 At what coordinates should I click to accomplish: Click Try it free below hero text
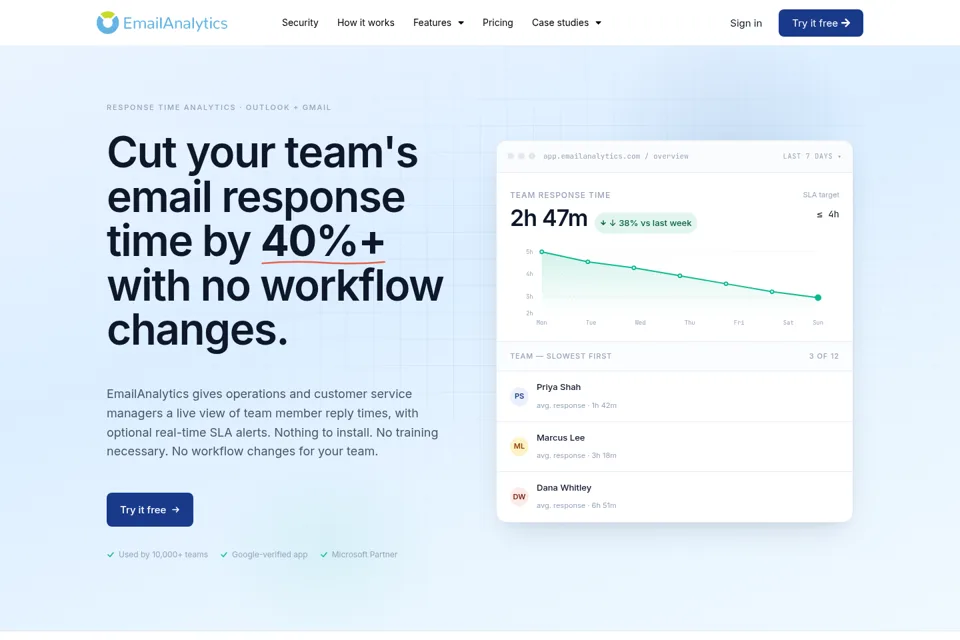[x=149, y=510]
